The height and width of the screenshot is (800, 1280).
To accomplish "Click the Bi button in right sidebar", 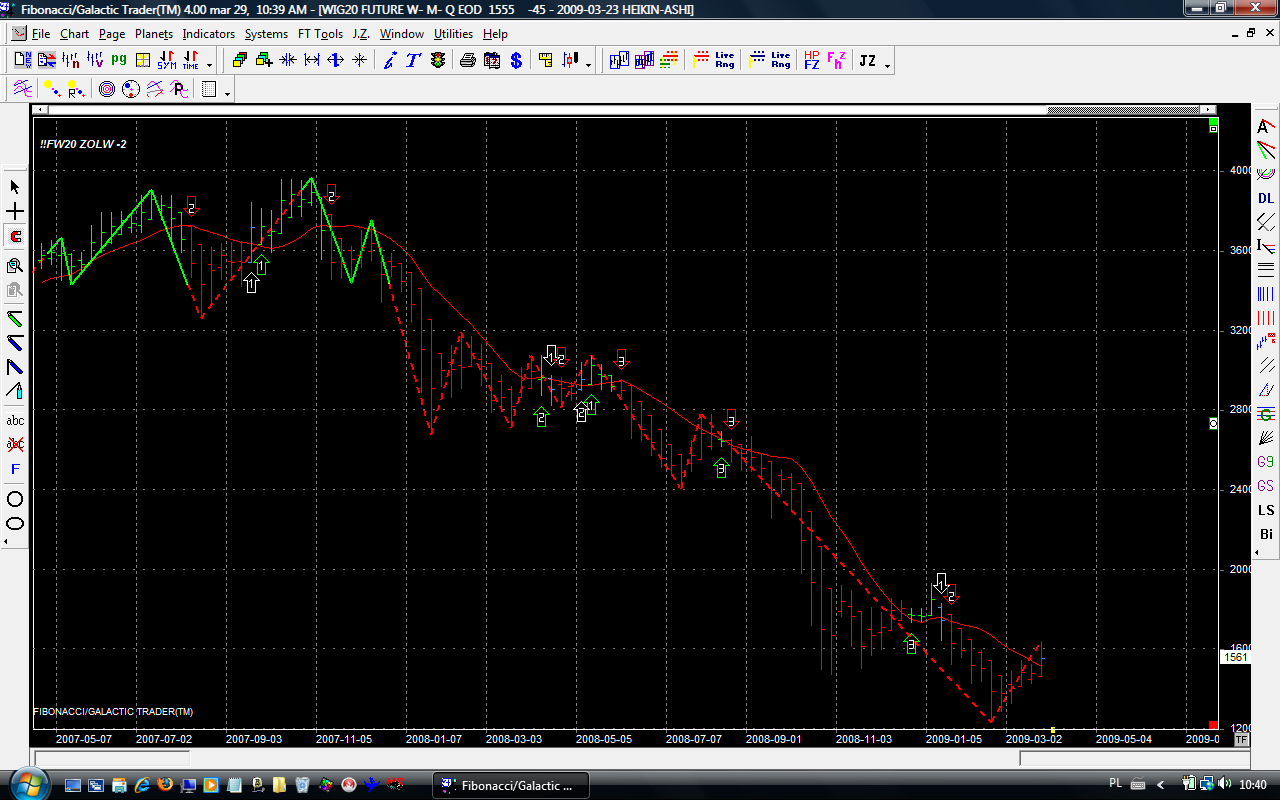I will (x=1266, y=534).
